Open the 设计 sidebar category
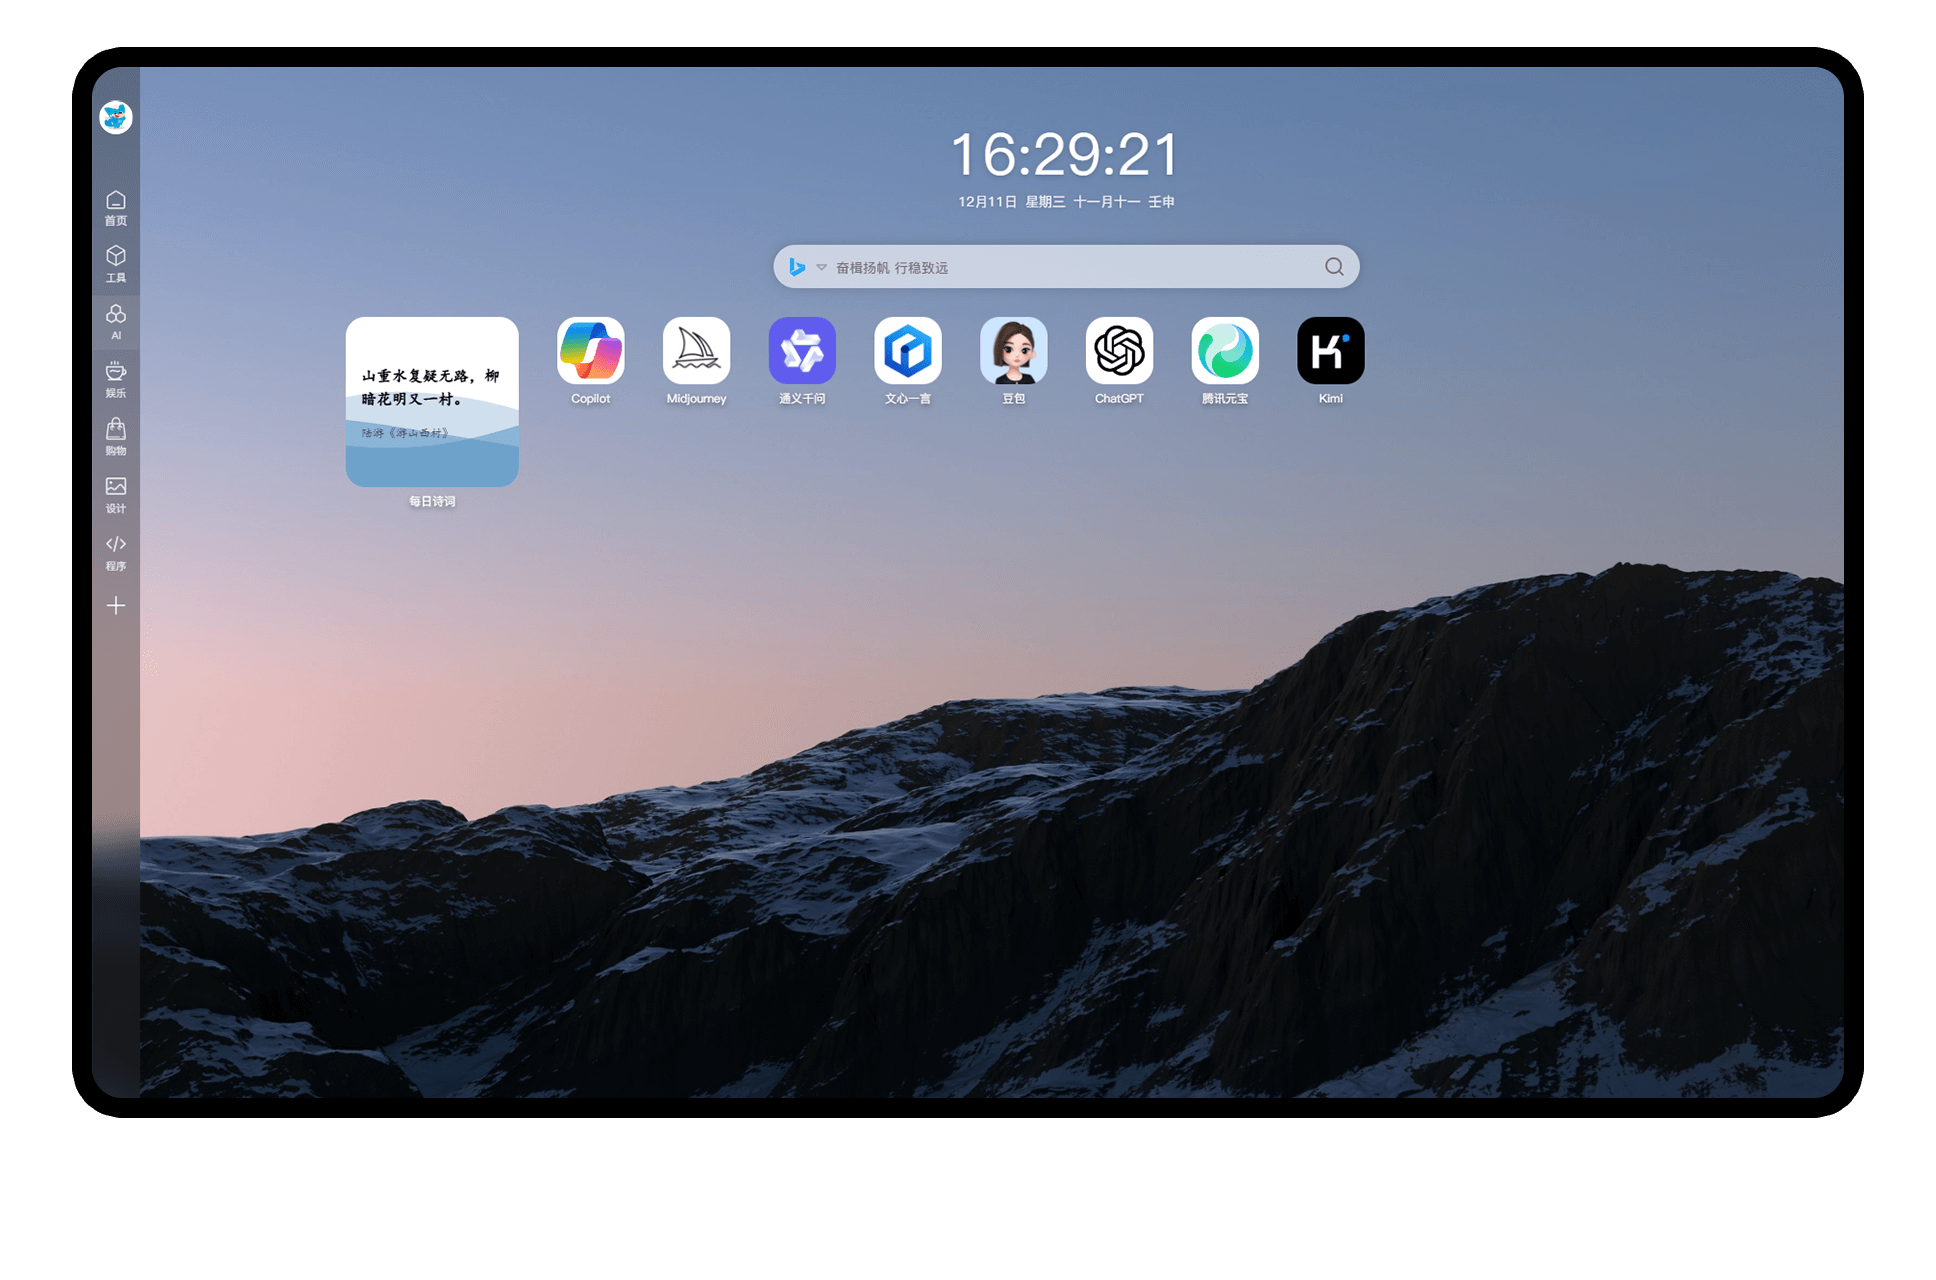 point(116,494)
